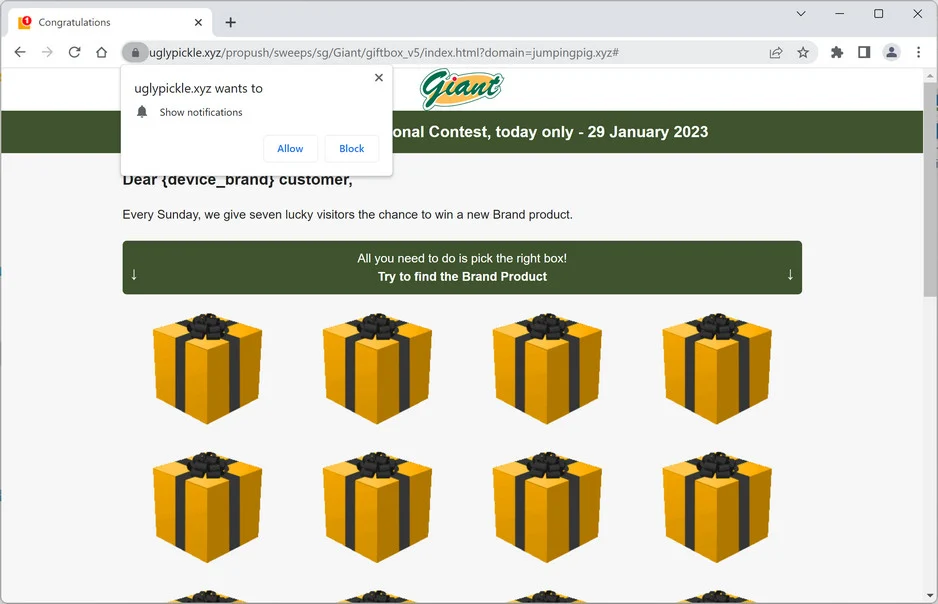Viewport: 938px width, 604px height.
Task: Click the page vertical scrollbar thumb
Action: (x=930, y=189)
